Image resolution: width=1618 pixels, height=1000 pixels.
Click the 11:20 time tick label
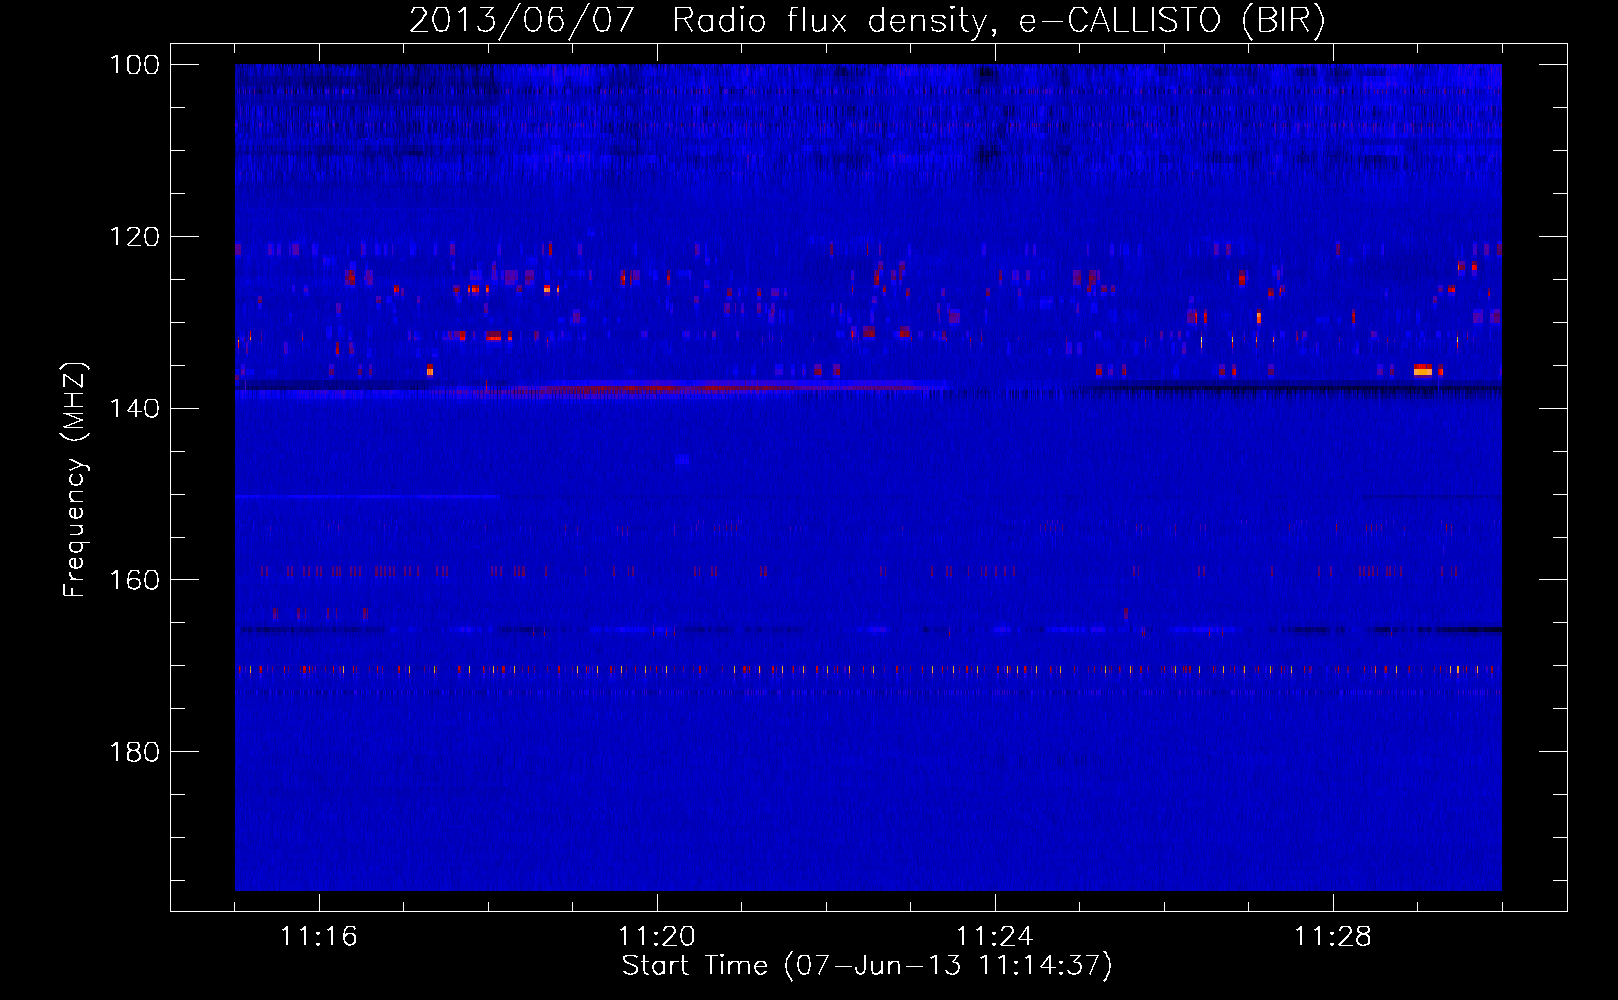point(657,937)
